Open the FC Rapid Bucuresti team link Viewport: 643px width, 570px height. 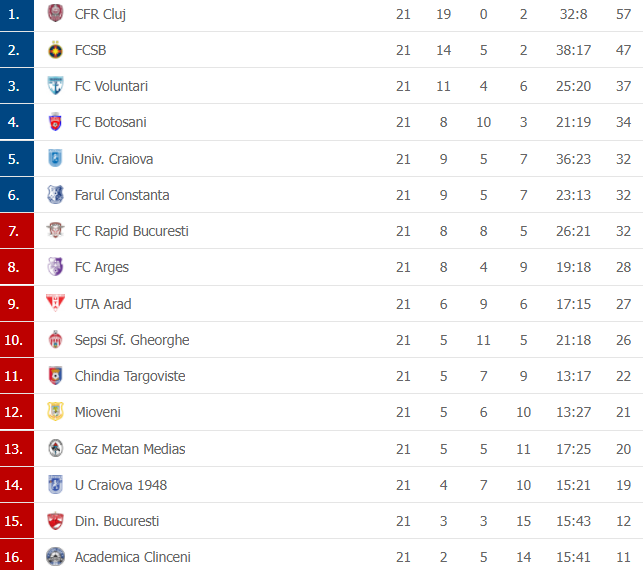pyautogui.click(x=132, y=231)
